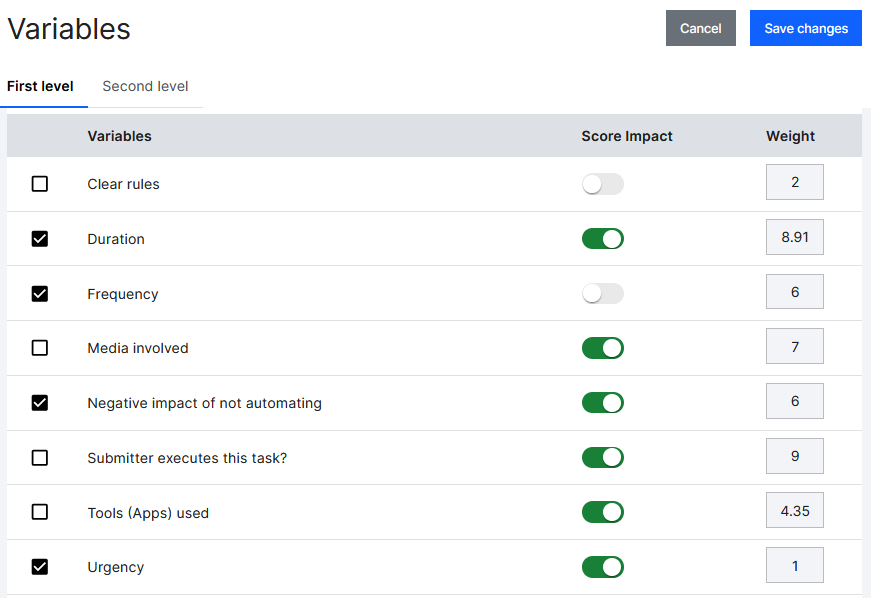Viewport: 871px width, 598px height.
Task: Toggle off Score Impact for Tools (Apps) used
Action: (603, 511)
